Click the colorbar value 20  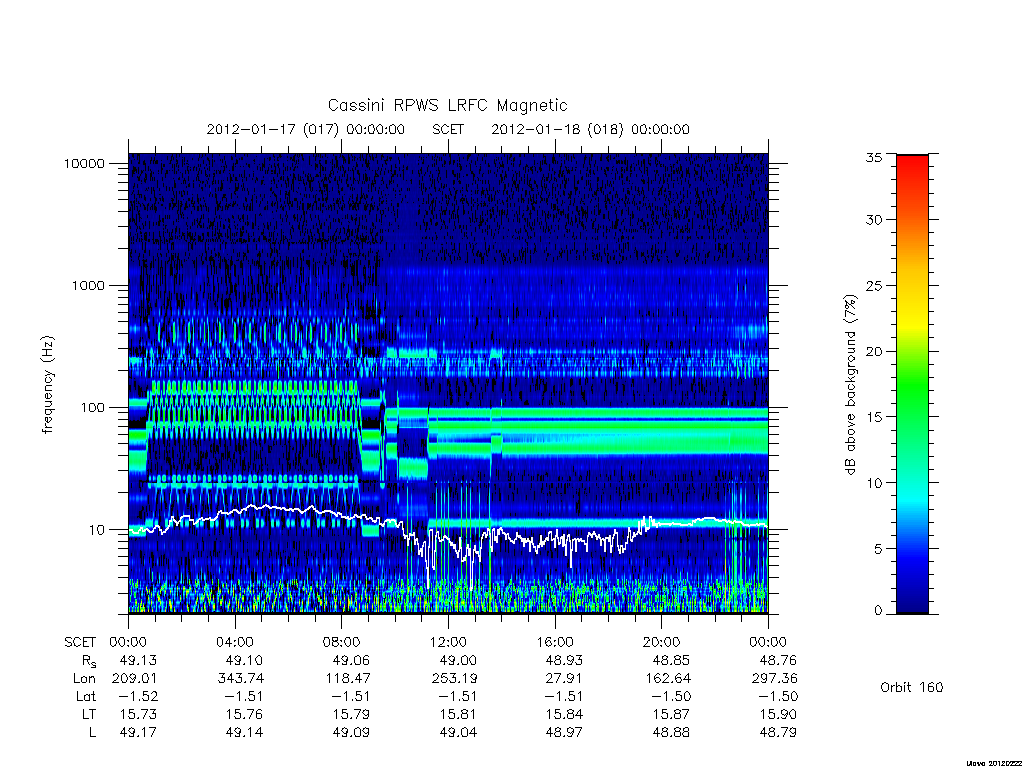point(873,351)
